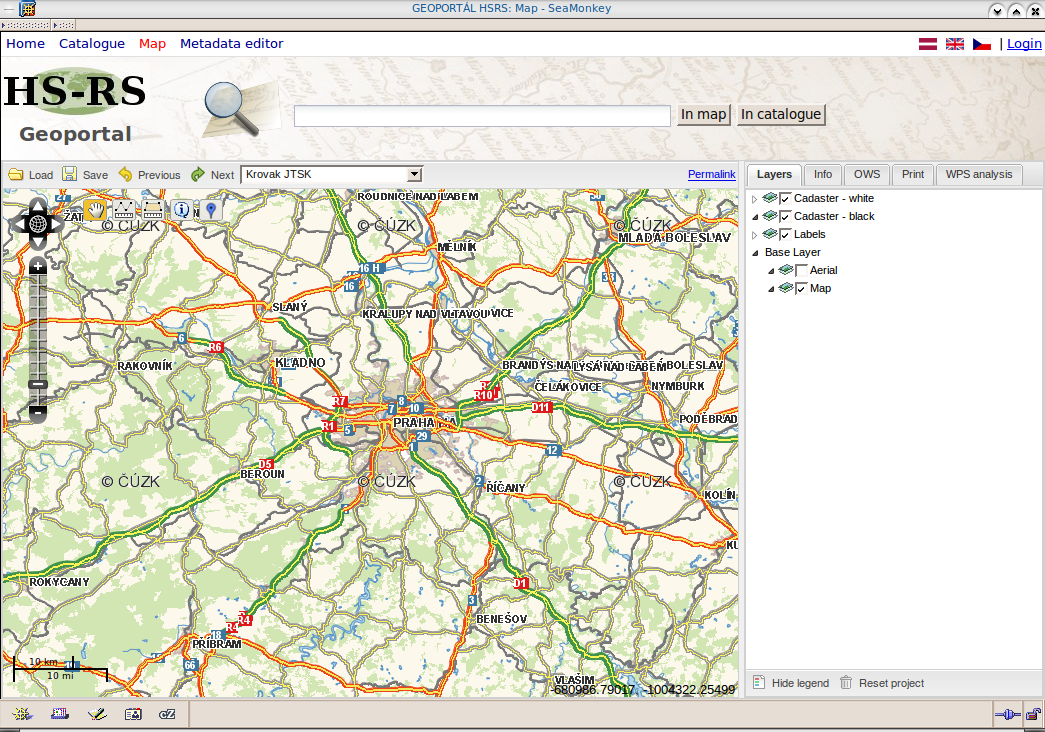Click the Previous yellow arrow icon
1045x732 pixels.
(125, 174)
